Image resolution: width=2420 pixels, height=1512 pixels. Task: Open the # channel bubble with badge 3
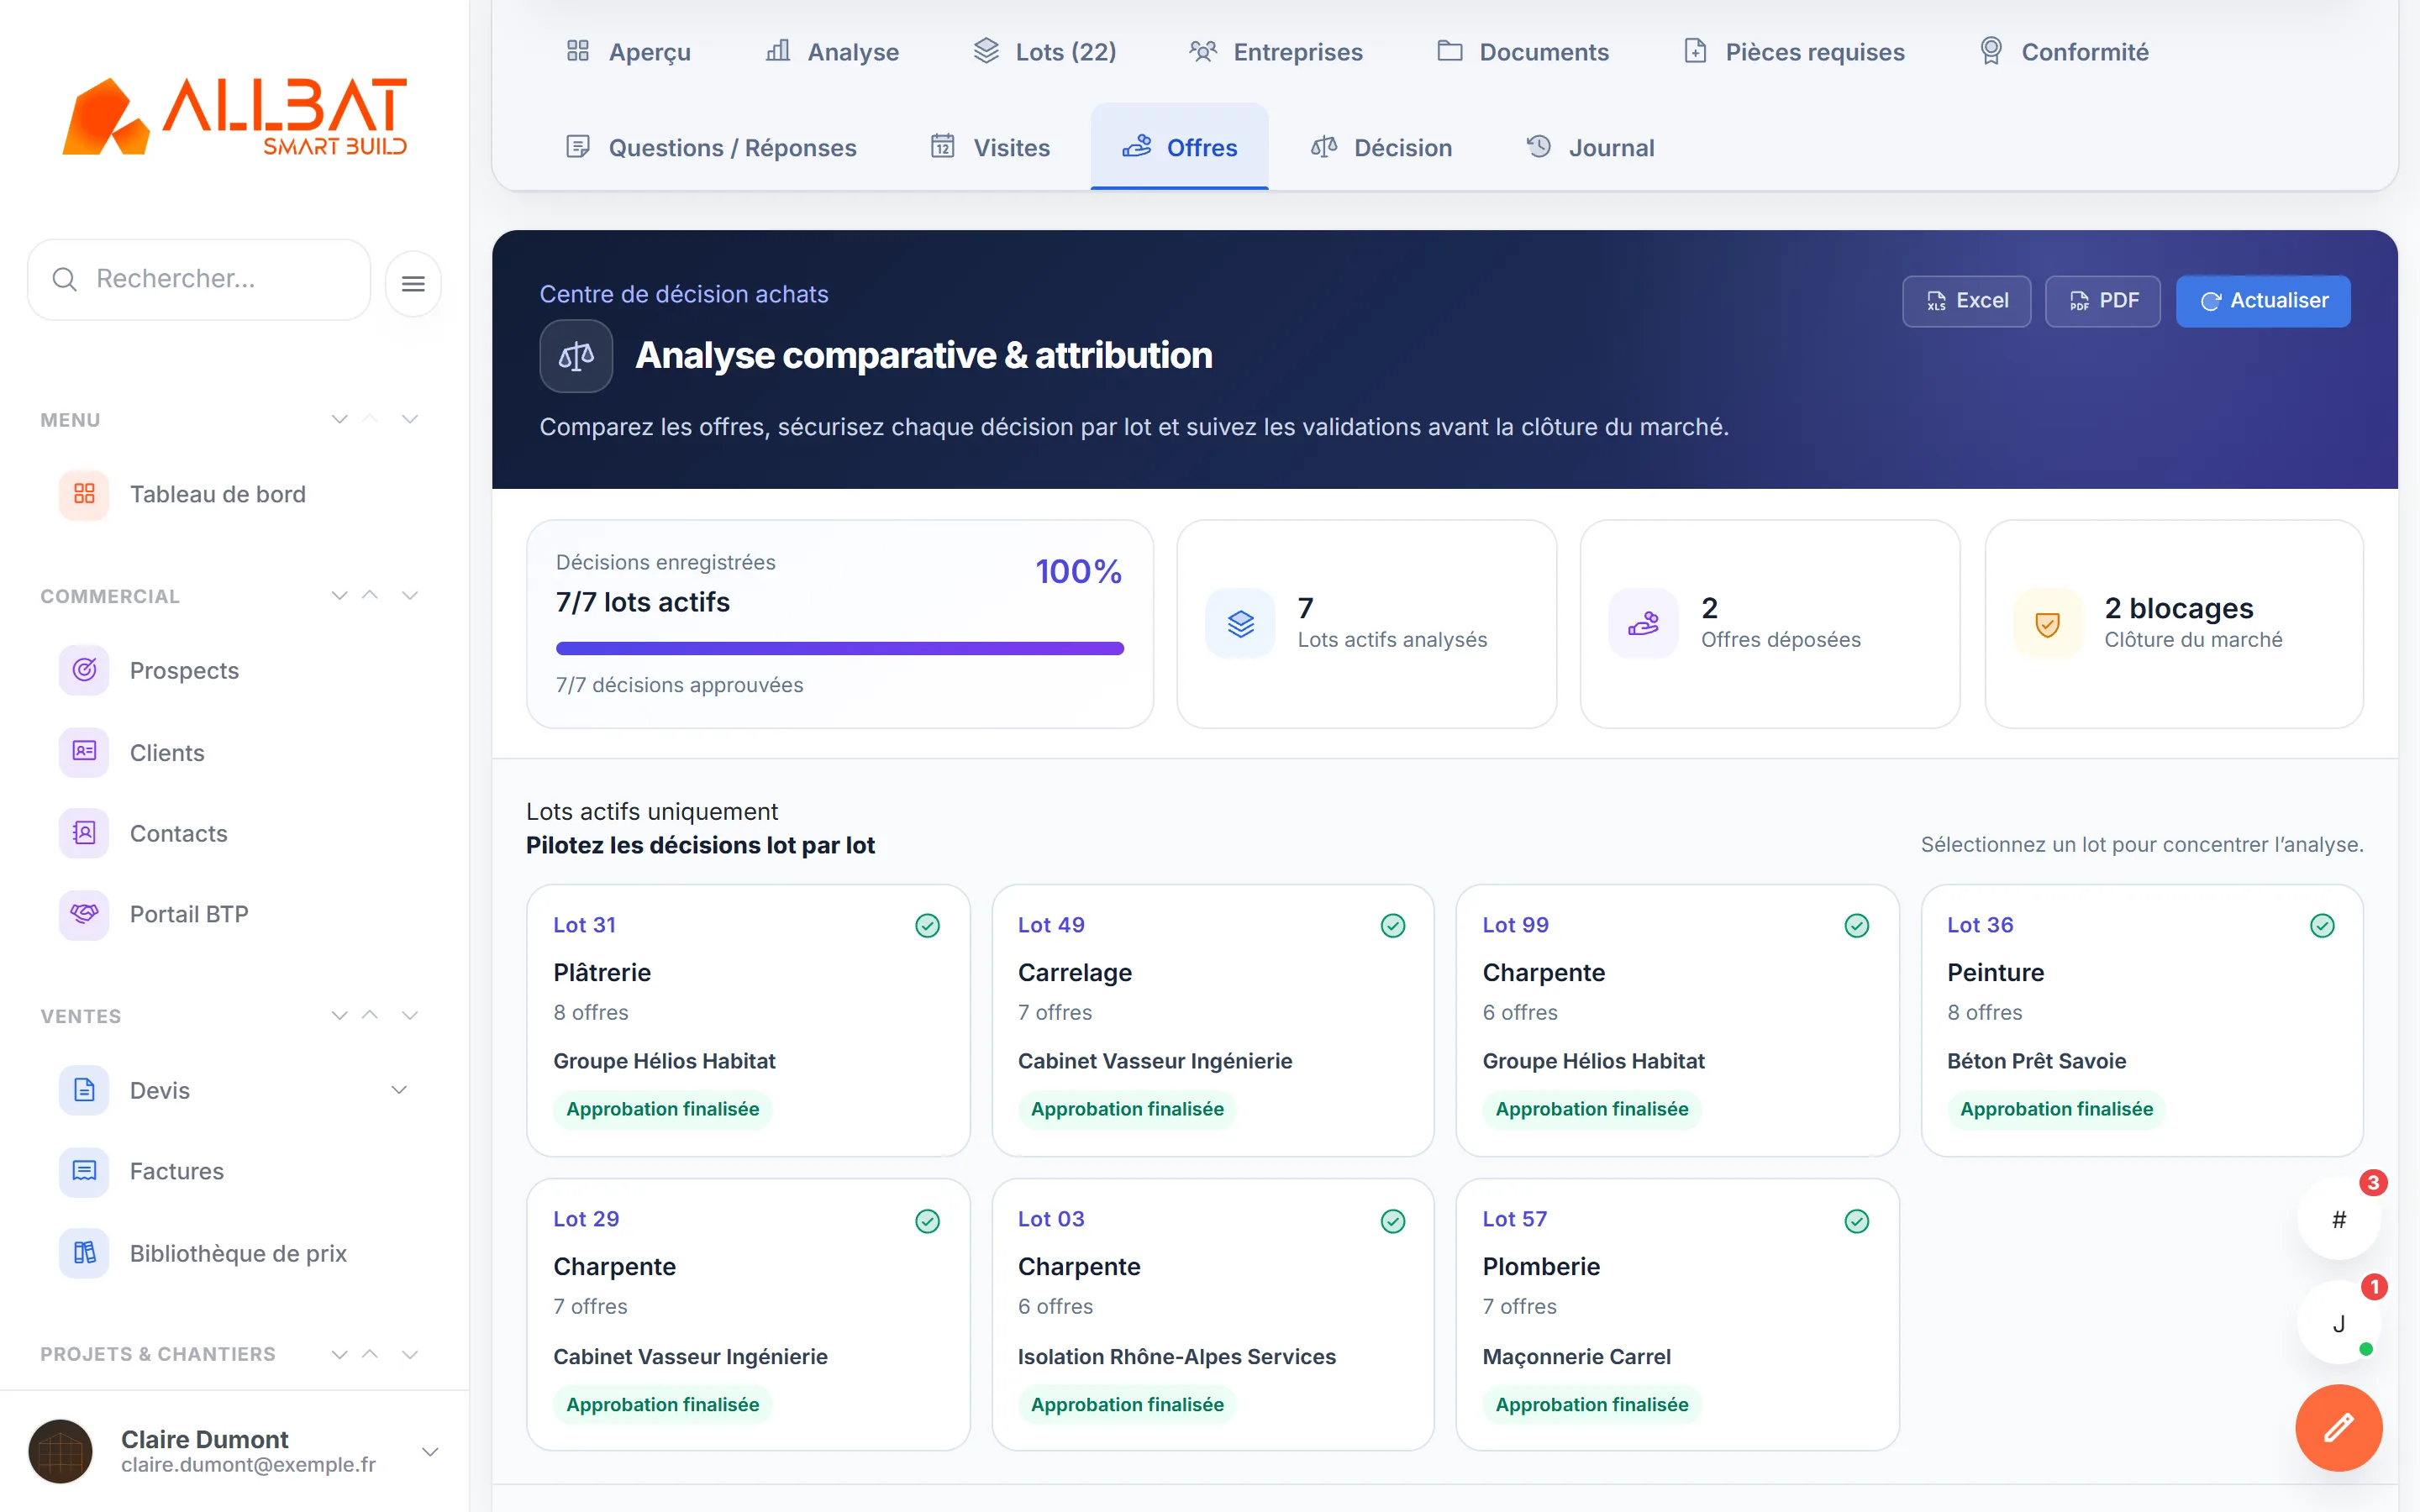pos(2339,1219)
